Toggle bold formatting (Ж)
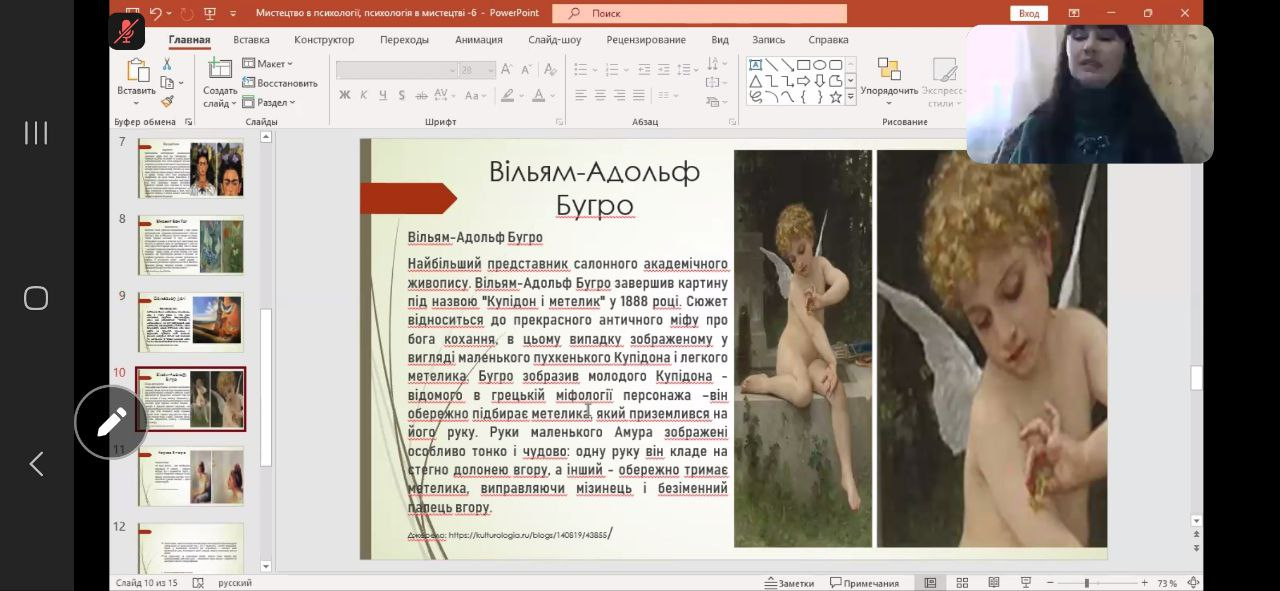The height and width of the screenshot is (591, 1280). (x=345, y=95)
